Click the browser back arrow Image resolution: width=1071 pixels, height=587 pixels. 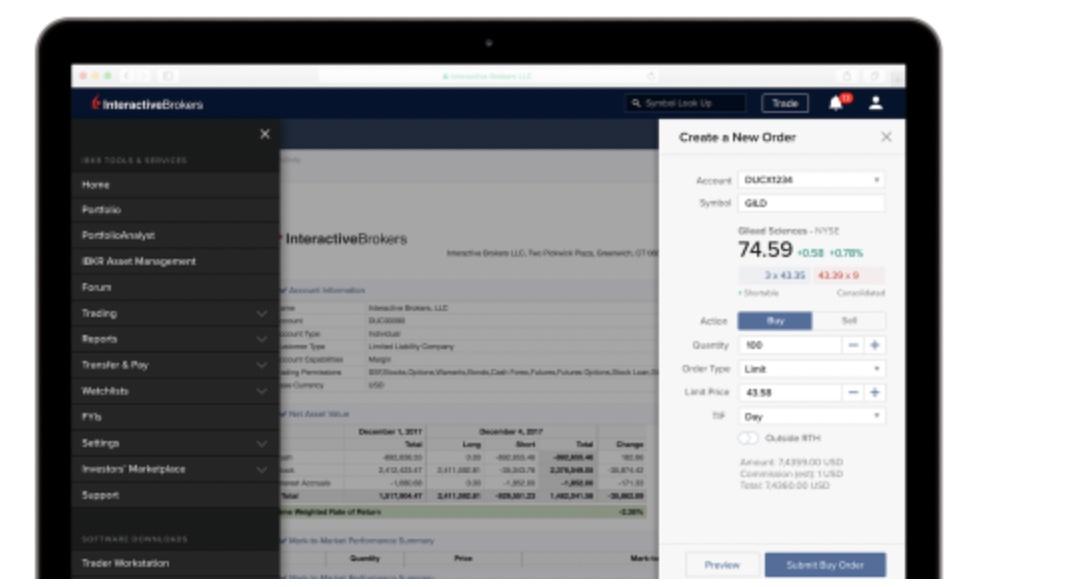click(126, 76)
